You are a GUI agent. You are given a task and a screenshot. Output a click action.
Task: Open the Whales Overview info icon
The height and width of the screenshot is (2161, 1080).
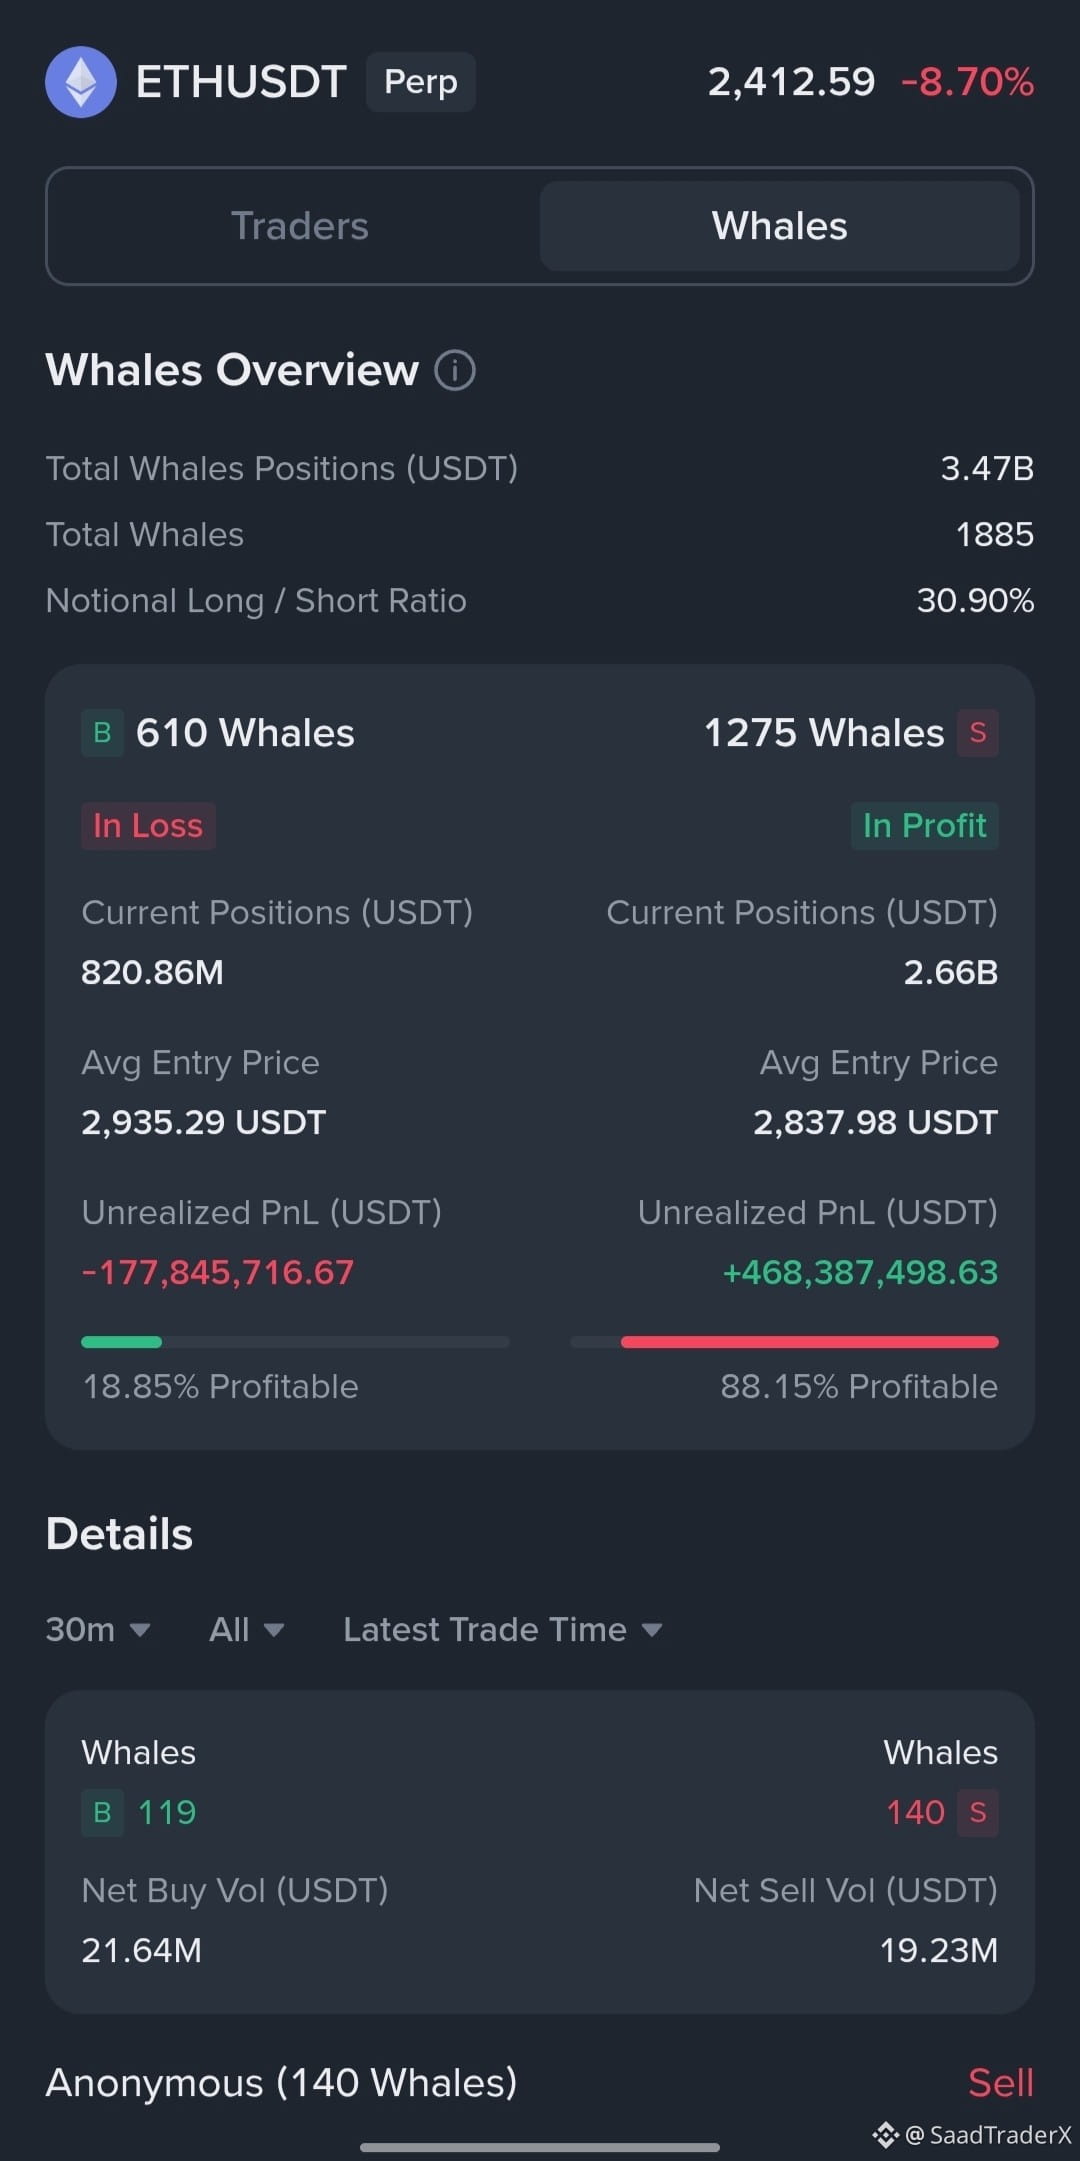455,370
